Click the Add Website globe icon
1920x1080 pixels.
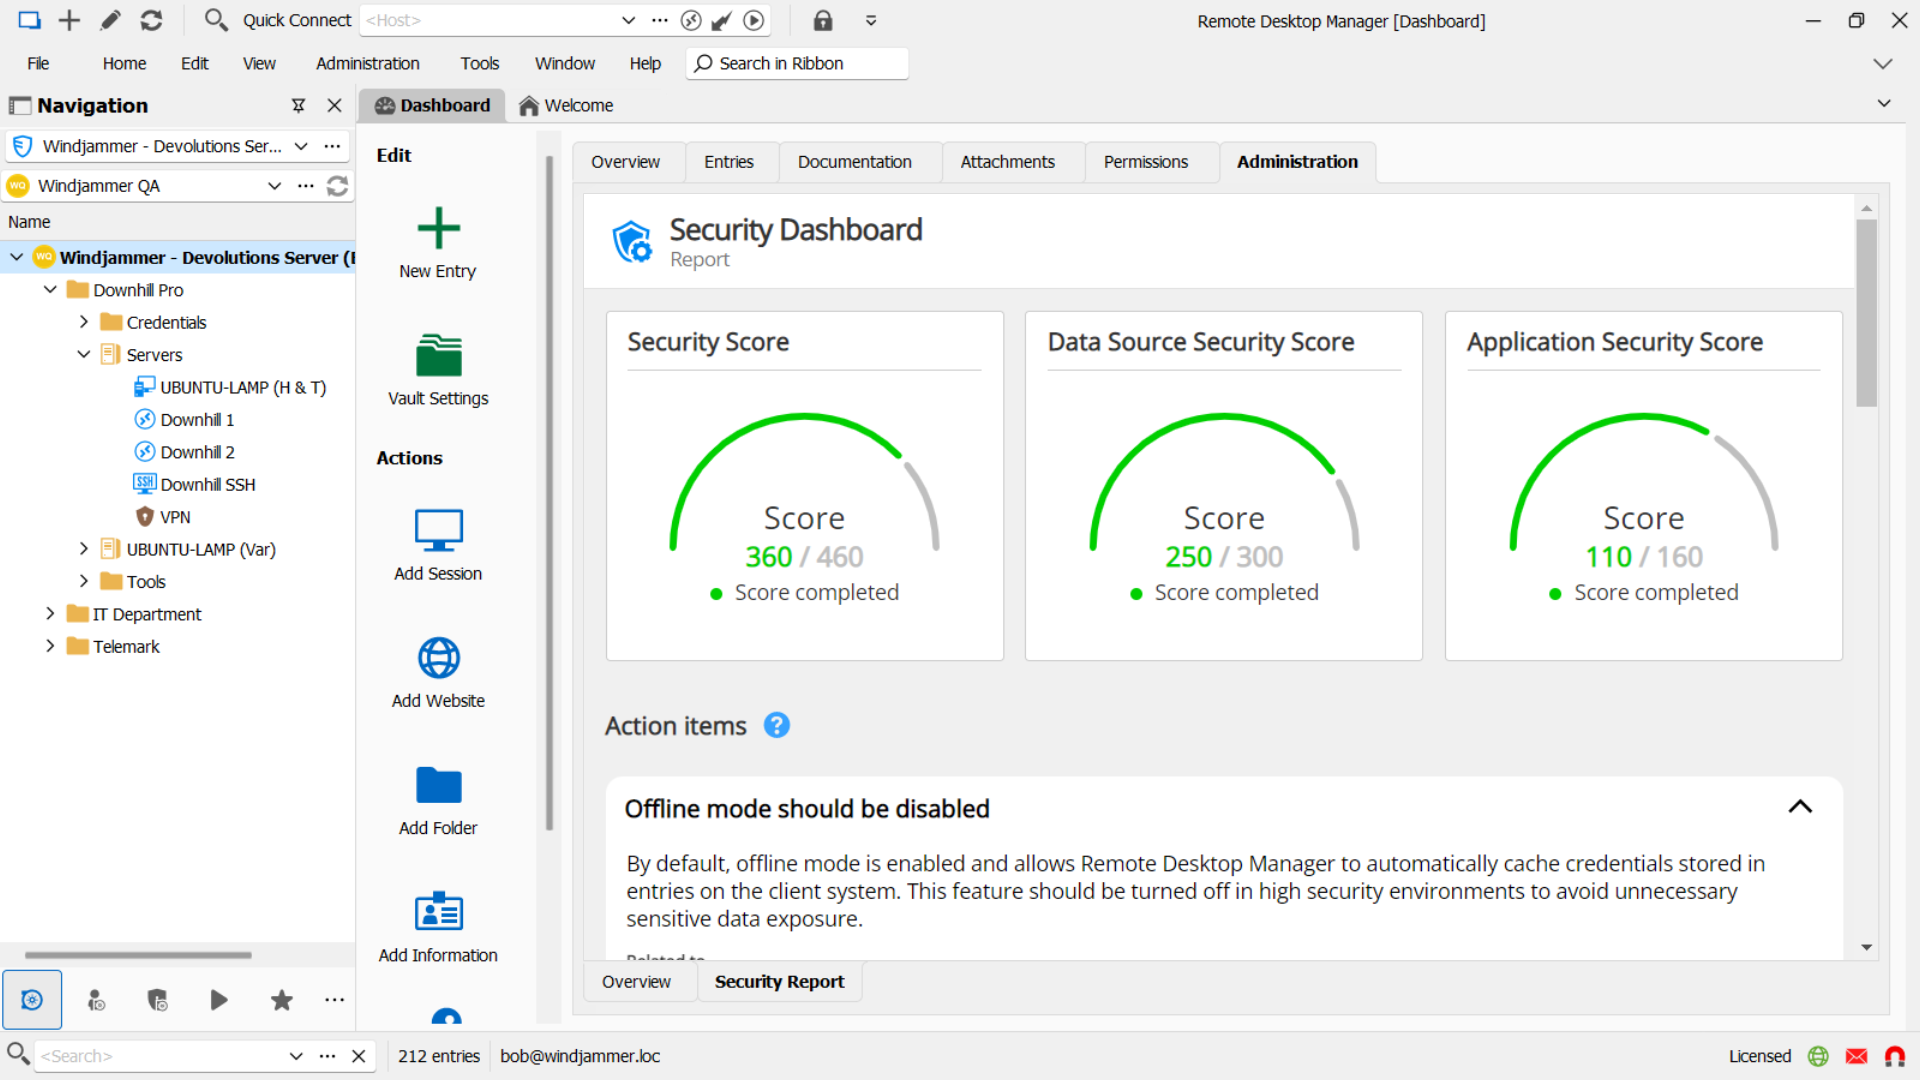pos(438,658)
